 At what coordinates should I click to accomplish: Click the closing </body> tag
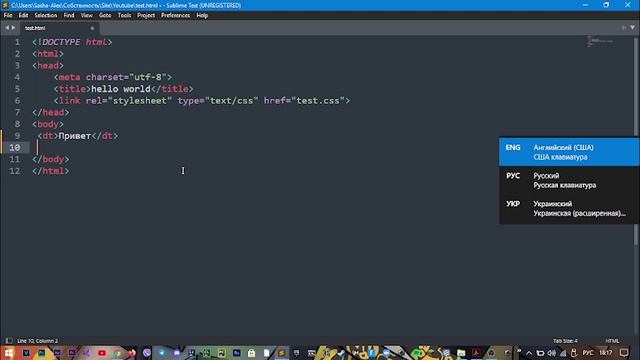click(x=51, y=160)
